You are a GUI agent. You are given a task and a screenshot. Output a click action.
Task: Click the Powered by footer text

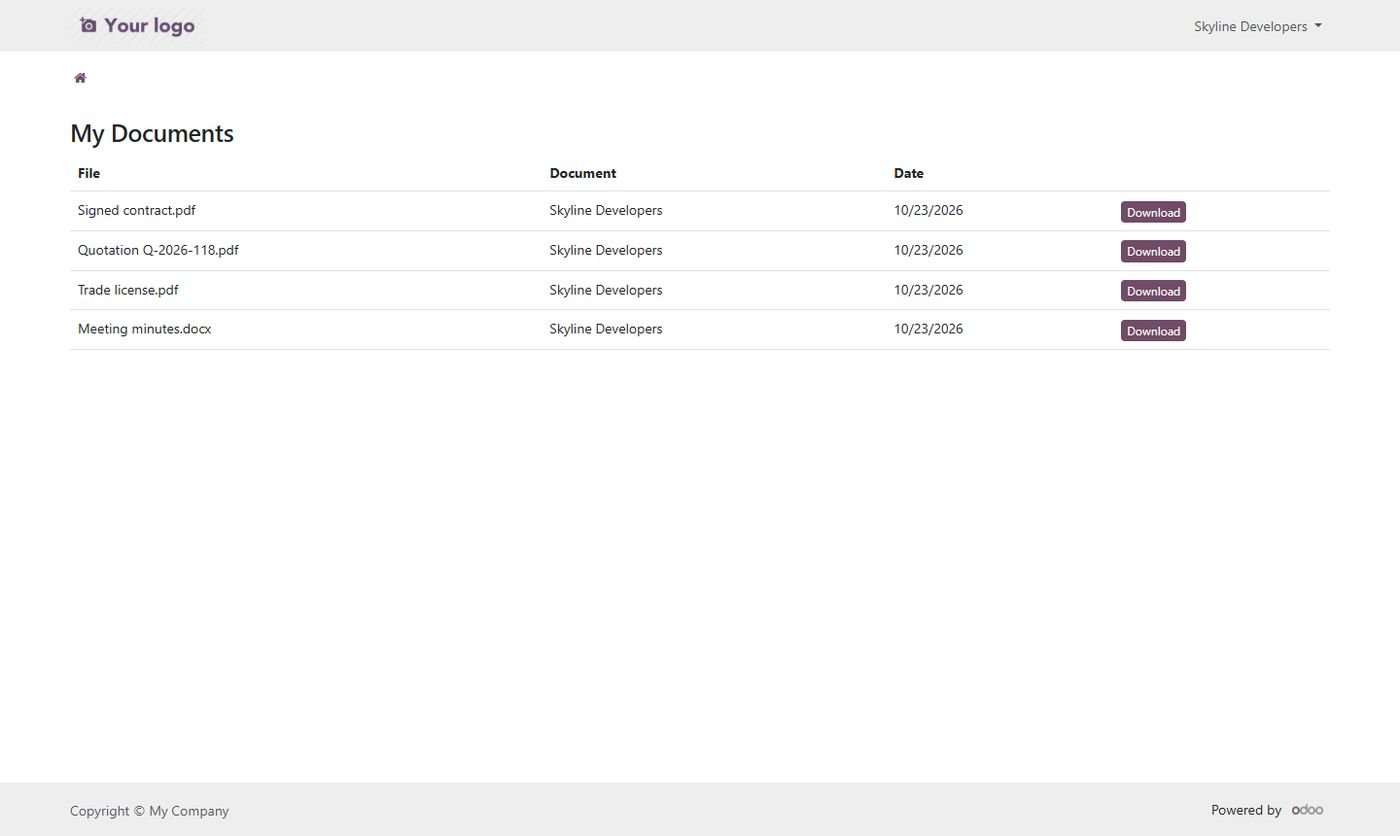click(1246, 810)
